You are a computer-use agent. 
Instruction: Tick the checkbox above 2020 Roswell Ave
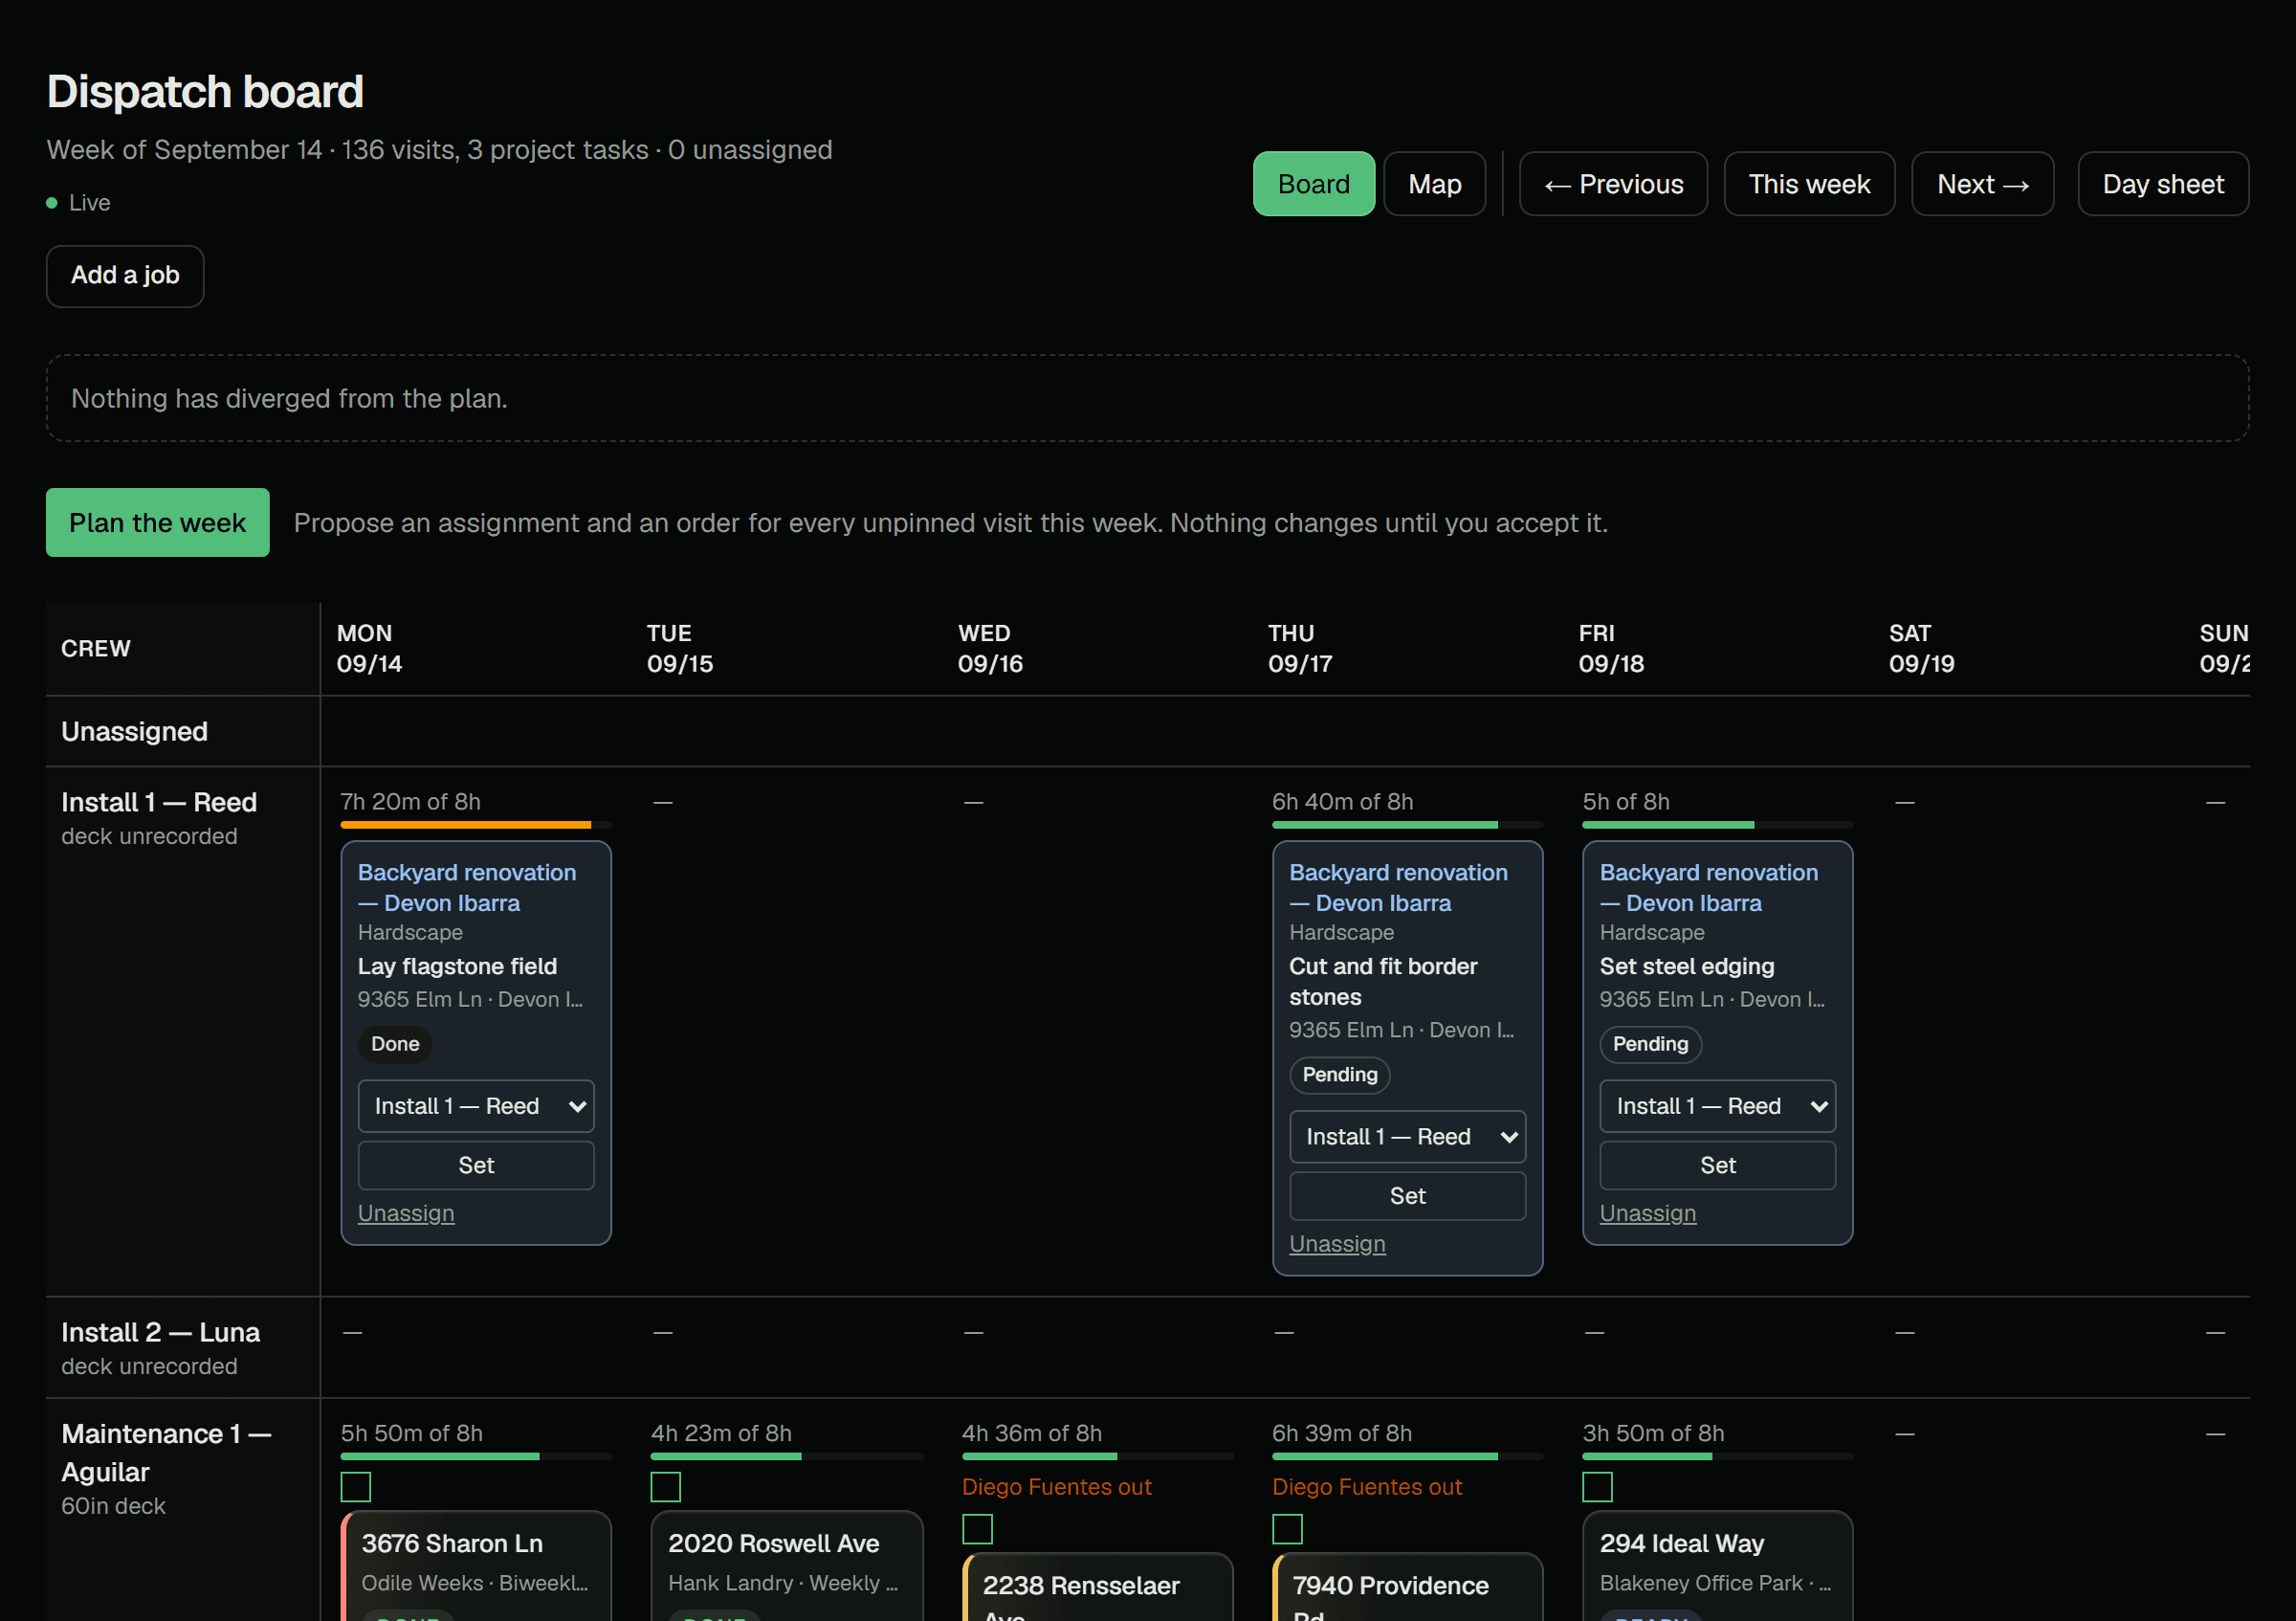pos(666,1487)
